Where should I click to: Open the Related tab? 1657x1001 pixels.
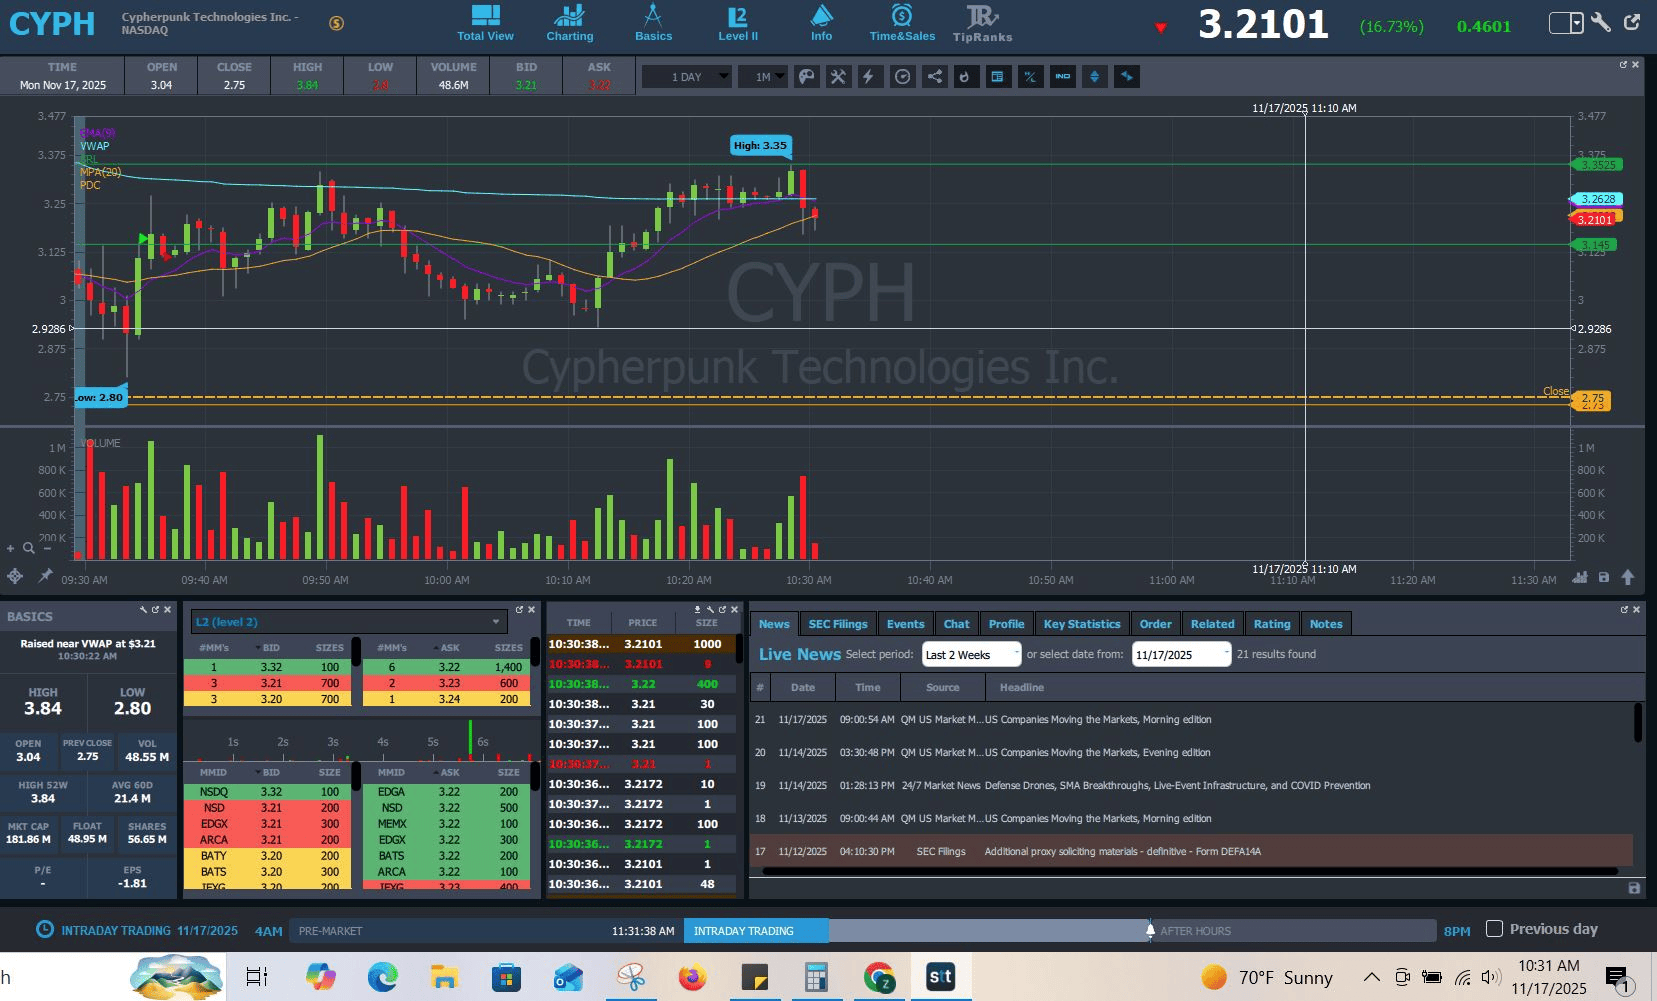coord(1213,624)
